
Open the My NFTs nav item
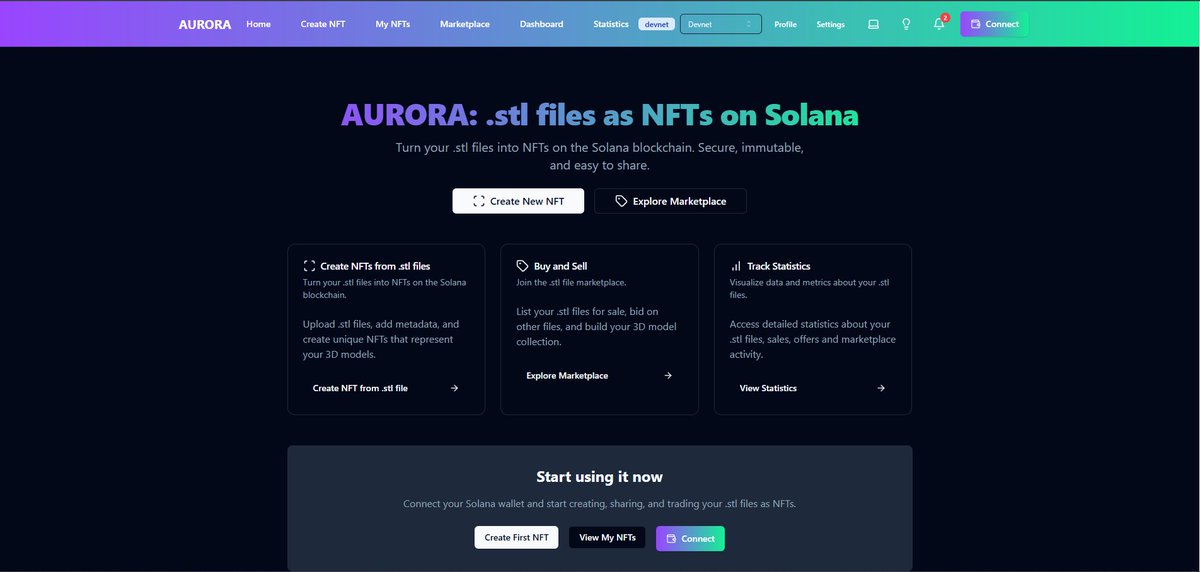[x=393, y=24]
